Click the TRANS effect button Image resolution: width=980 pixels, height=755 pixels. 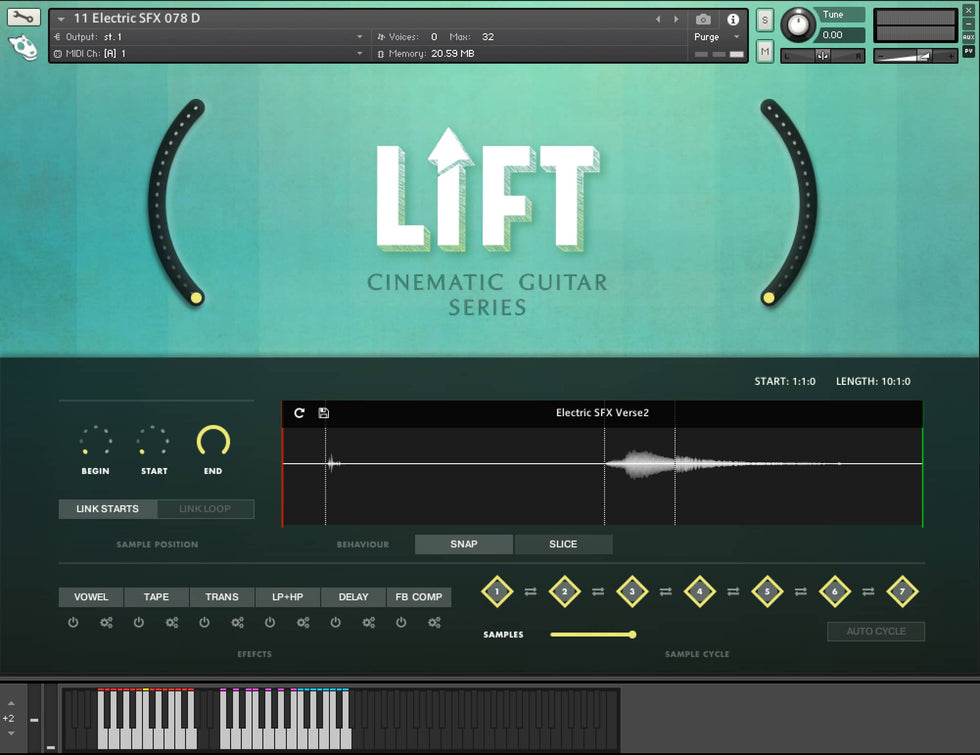tap(222, 597)
